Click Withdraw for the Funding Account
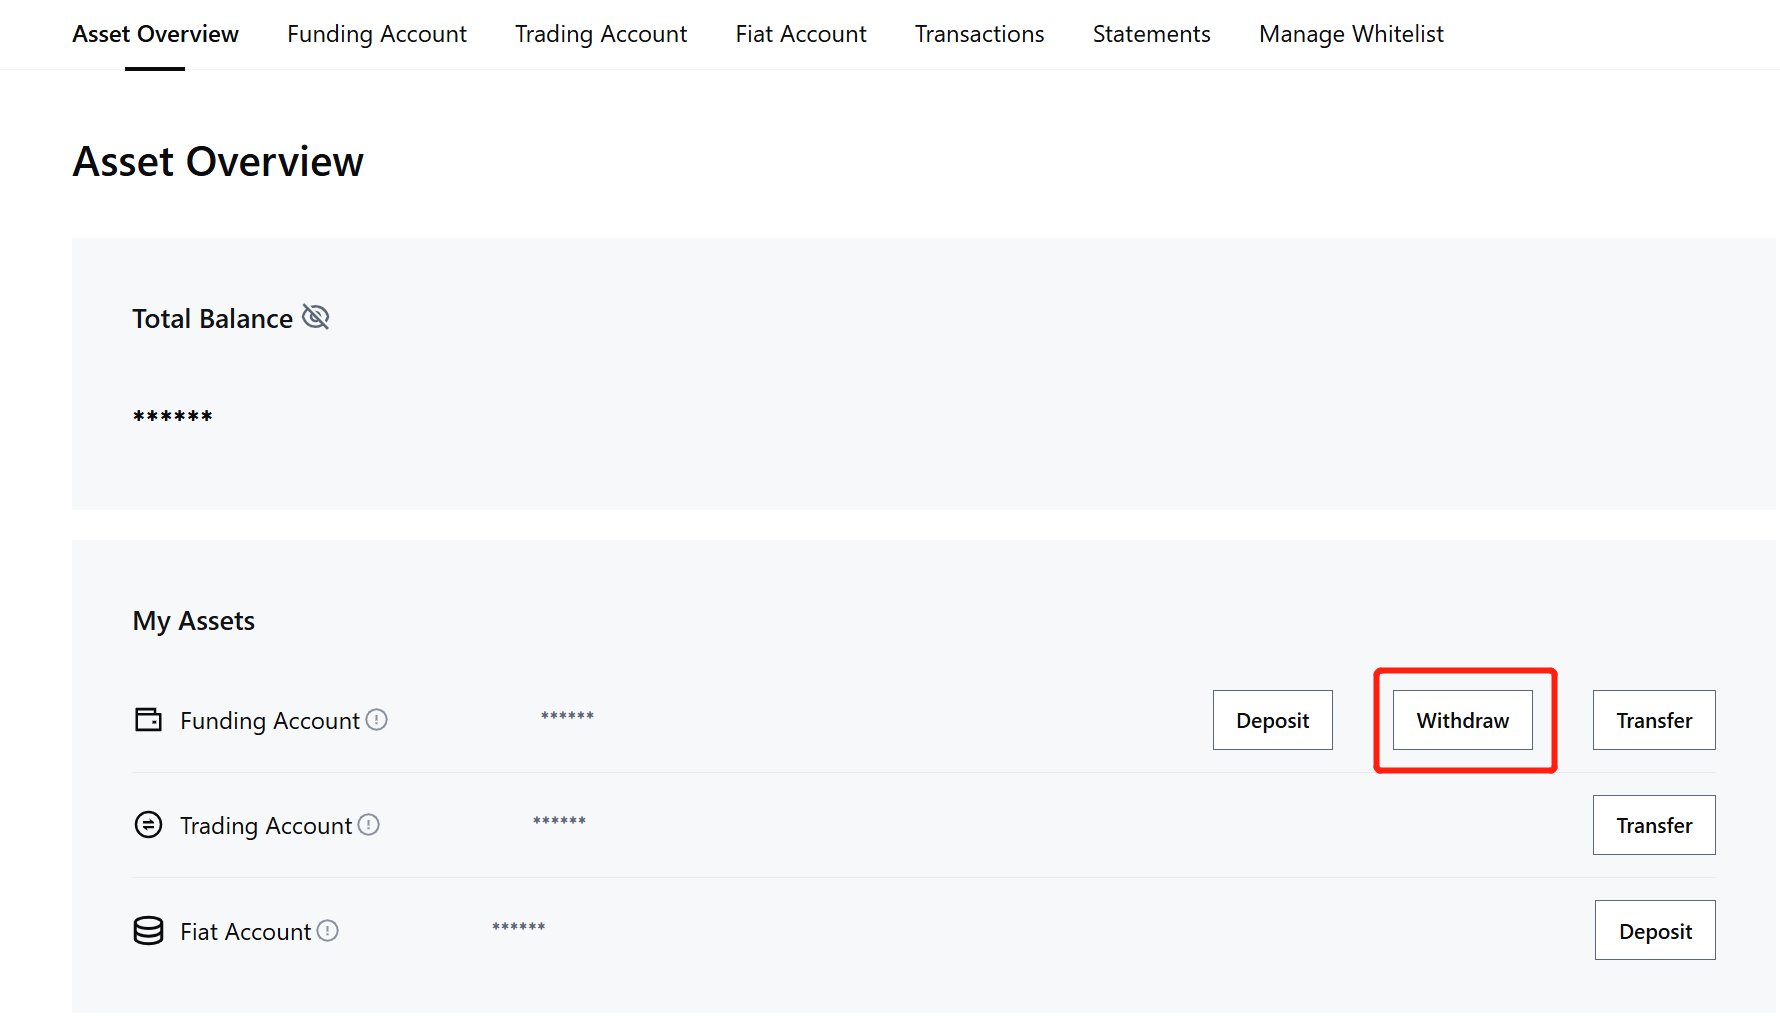Image resolution: width=1780 pixels, height=1018 pixels. (x=1462, y=720)
